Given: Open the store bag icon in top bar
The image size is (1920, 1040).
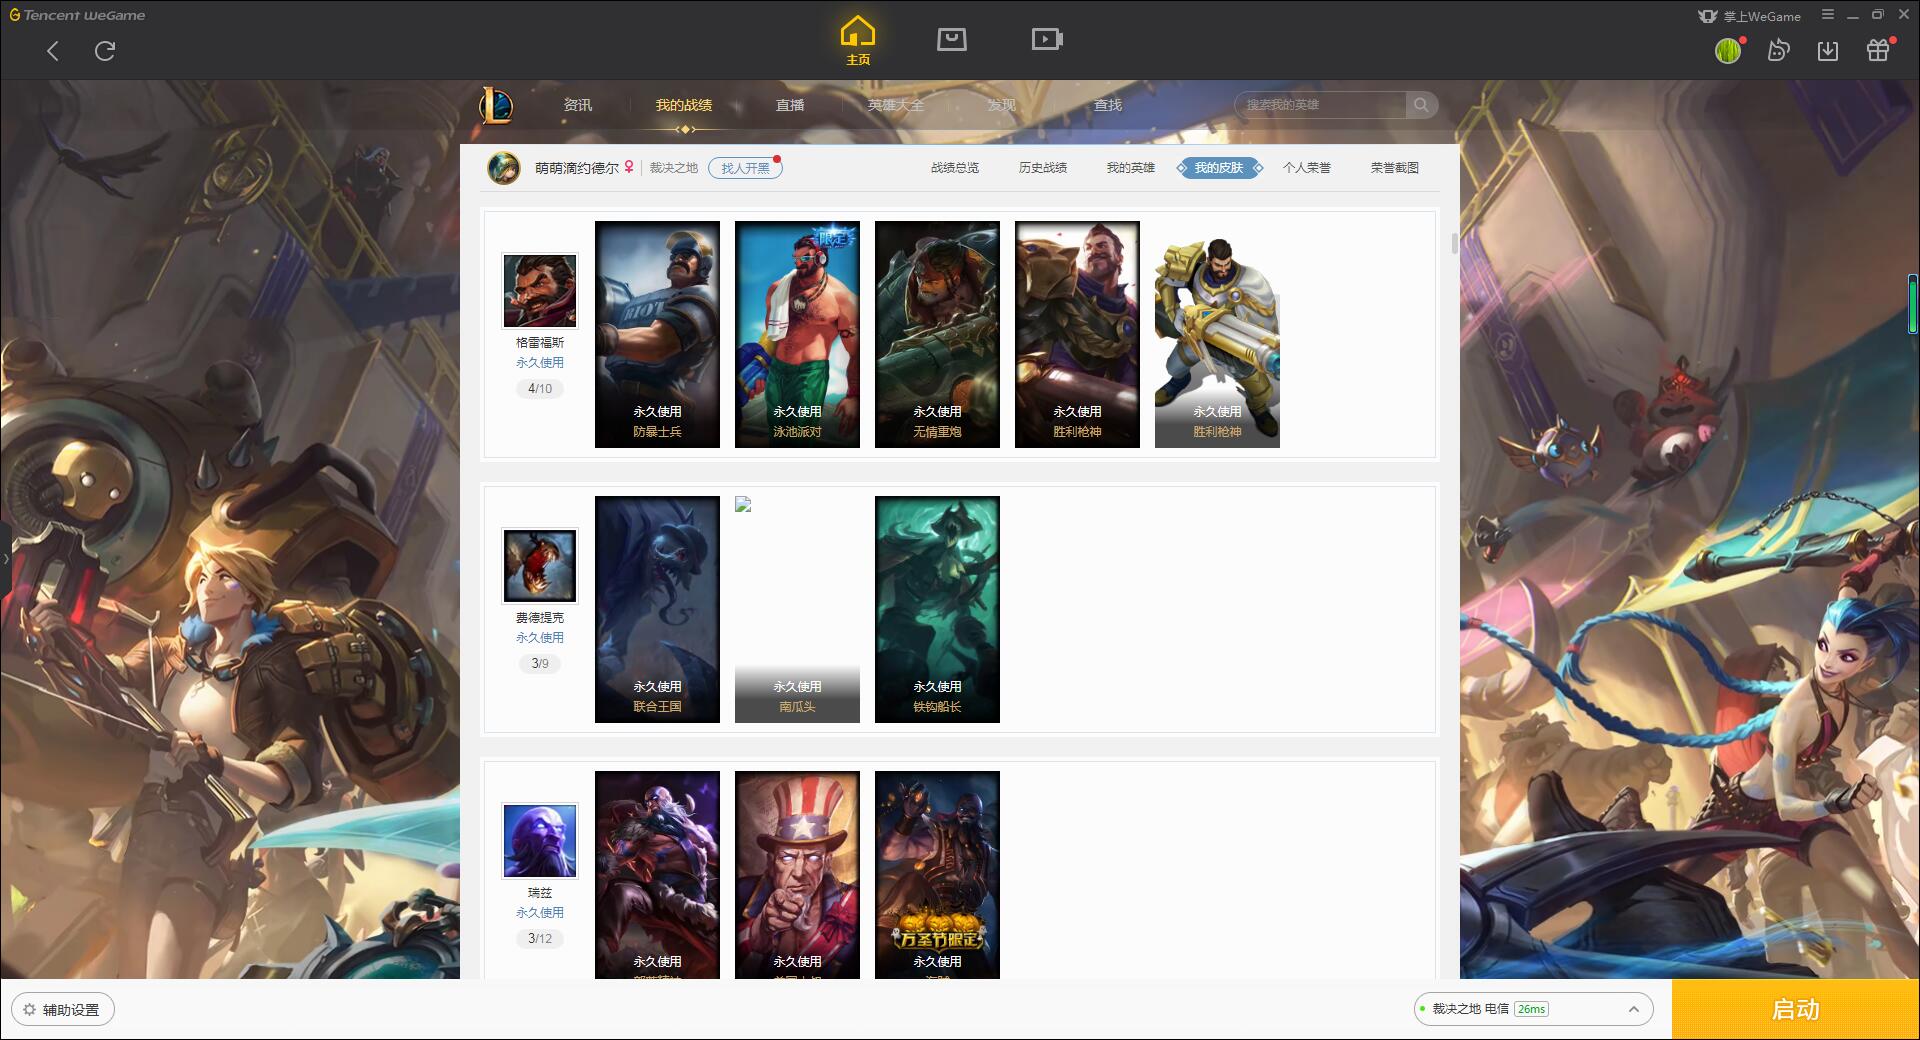Looking at the screenshot, I should pyautogui.click(x=951, y=39).
